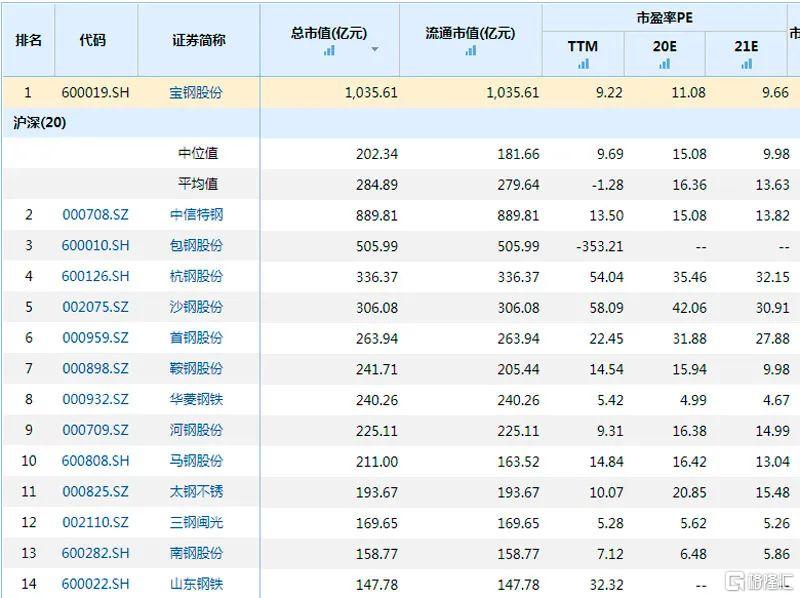The width and height of the screenshot is (800, 598).
Task: Open stock code 000932.SZ
Action: pyautogui.click(x=95, y=399)
